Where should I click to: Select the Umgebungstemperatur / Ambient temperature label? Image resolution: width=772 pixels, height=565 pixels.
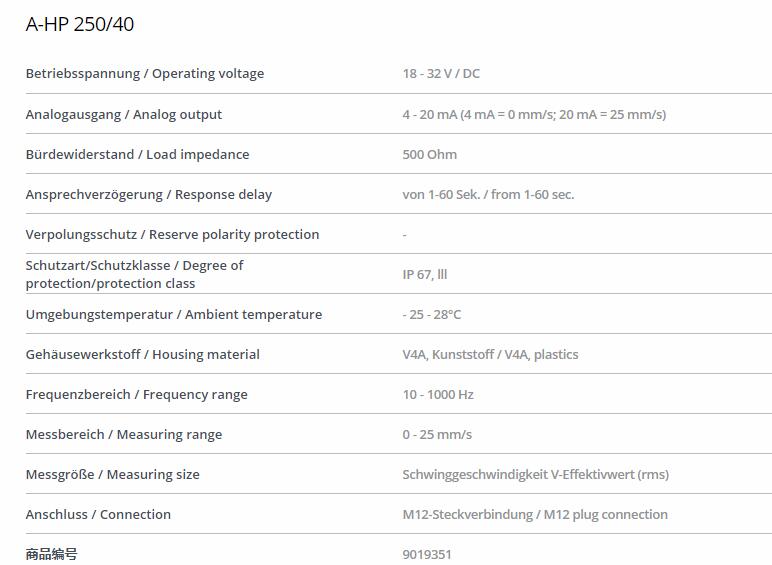(x=174, y=314)
